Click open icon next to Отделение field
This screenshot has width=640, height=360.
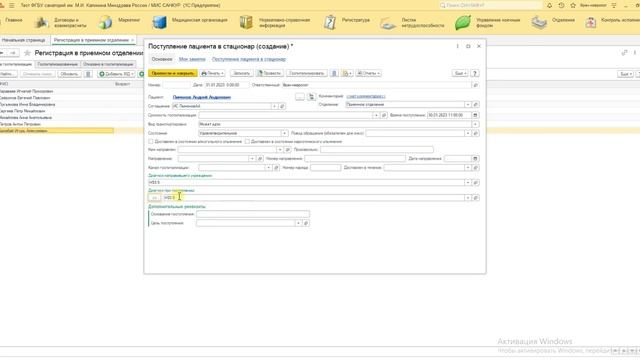[476, 104]
